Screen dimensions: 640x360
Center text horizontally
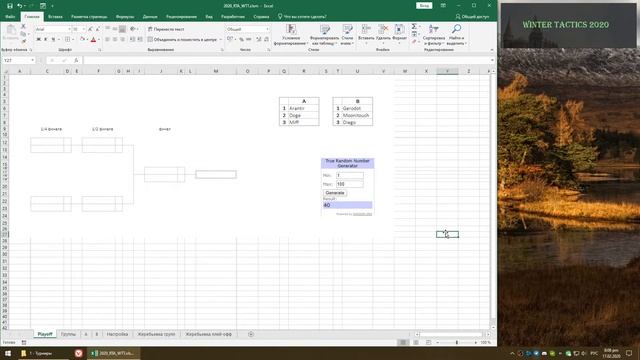(115, 40)
